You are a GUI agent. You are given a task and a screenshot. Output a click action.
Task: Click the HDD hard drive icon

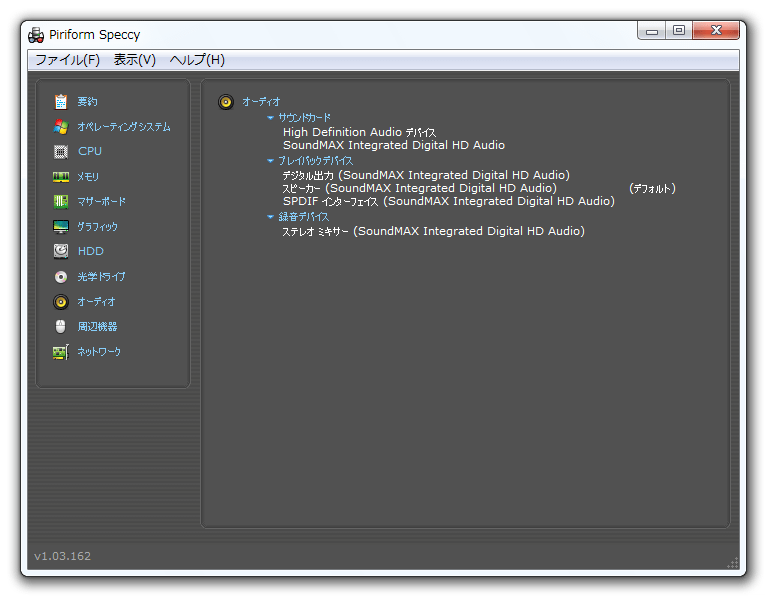pos(61,251)
